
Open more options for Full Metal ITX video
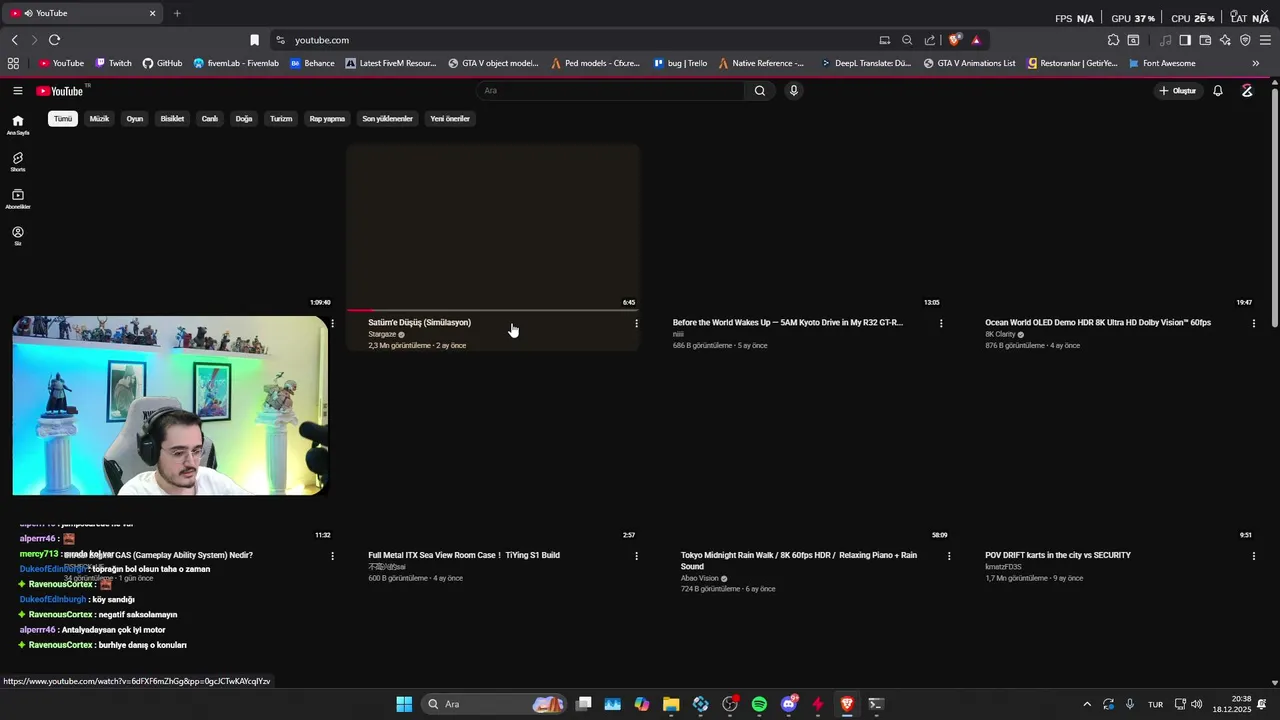click(x=636, y=556)
